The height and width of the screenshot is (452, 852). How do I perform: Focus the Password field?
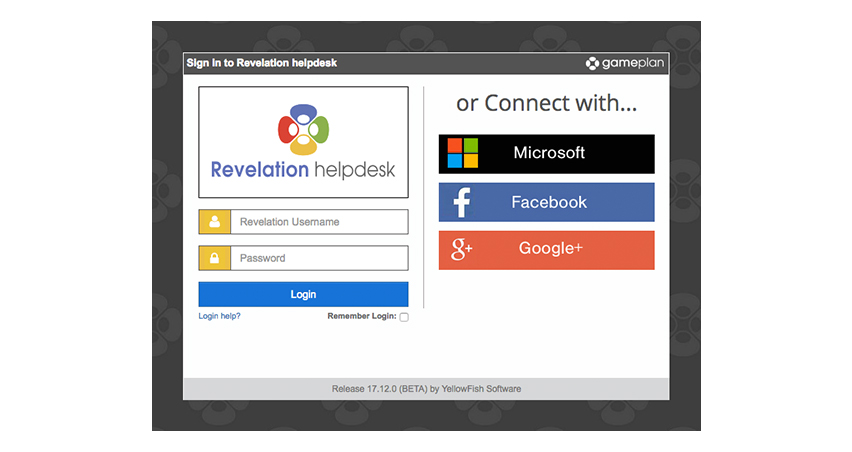[x=320, y=258]
